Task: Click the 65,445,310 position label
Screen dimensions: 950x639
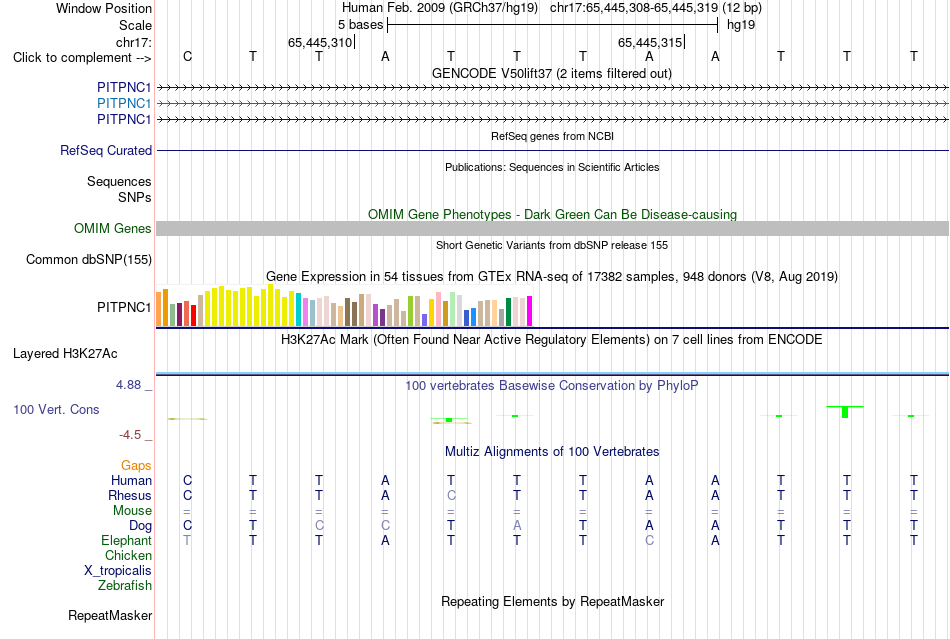Action: [319, 42]
